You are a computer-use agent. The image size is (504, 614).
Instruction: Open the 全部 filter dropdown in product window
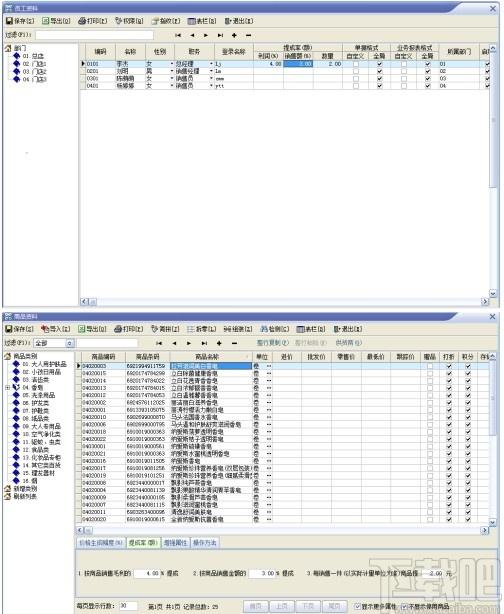[x=69, y=343]
